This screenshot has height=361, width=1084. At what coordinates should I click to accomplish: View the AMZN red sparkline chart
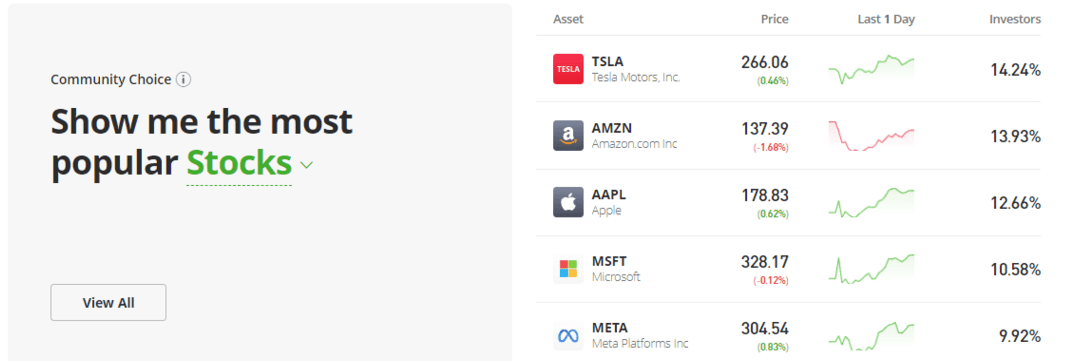coord(871,136)
